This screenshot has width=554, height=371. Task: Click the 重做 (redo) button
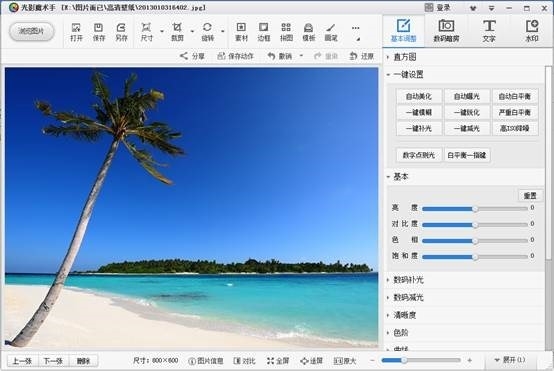click(326, 56)
